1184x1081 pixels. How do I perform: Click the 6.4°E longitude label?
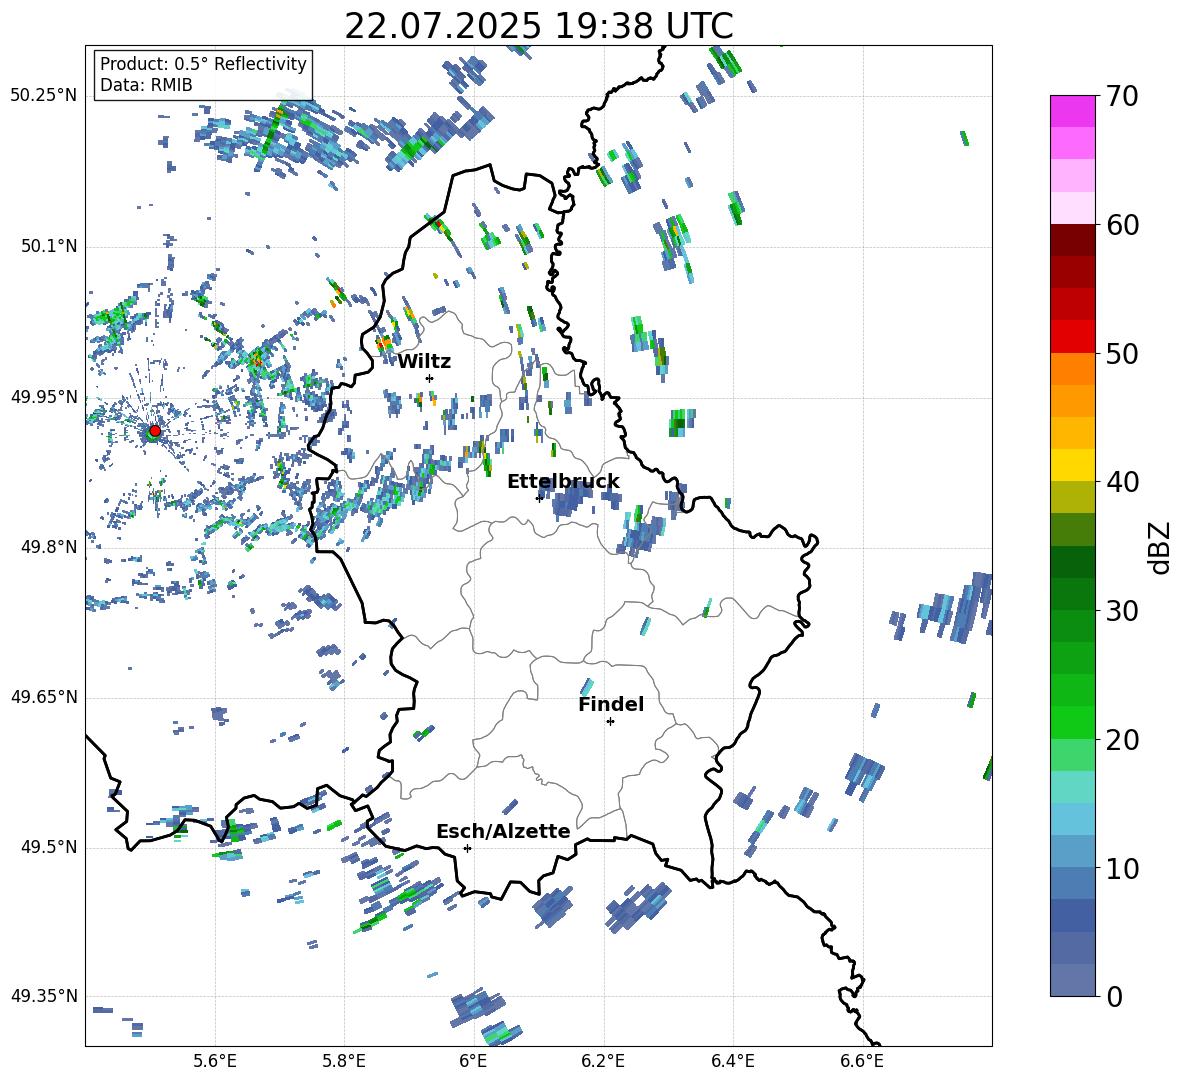coord(732,1062)
